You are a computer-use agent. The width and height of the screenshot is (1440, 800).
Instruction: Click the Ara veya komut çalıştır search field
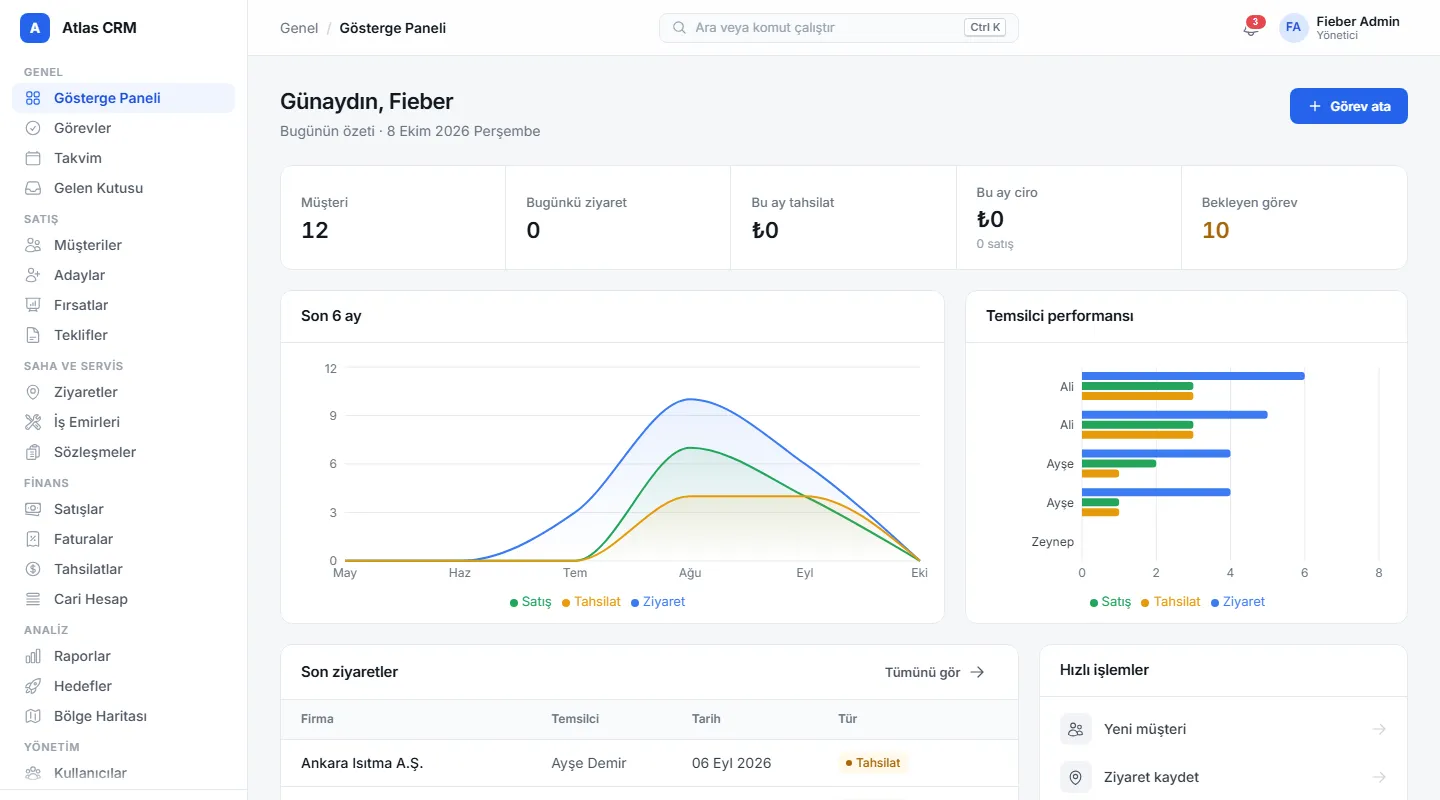pyautogui.click(x=839, y=28)
